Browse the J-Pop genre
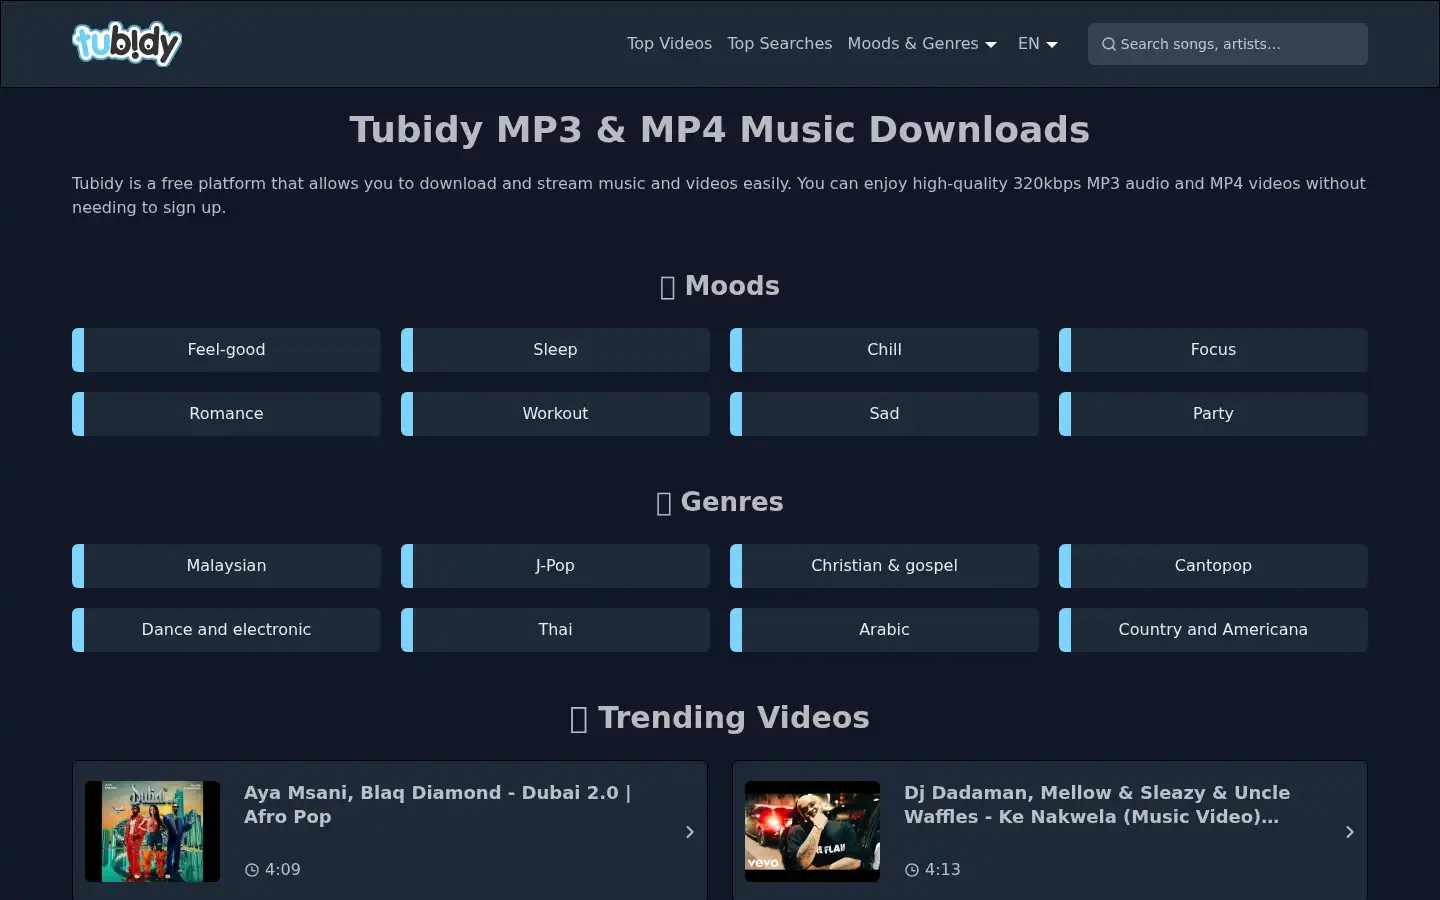Image resolution: width=1440 pixels, height=900 pixels. pyautogui.click(x=555, y=566)
